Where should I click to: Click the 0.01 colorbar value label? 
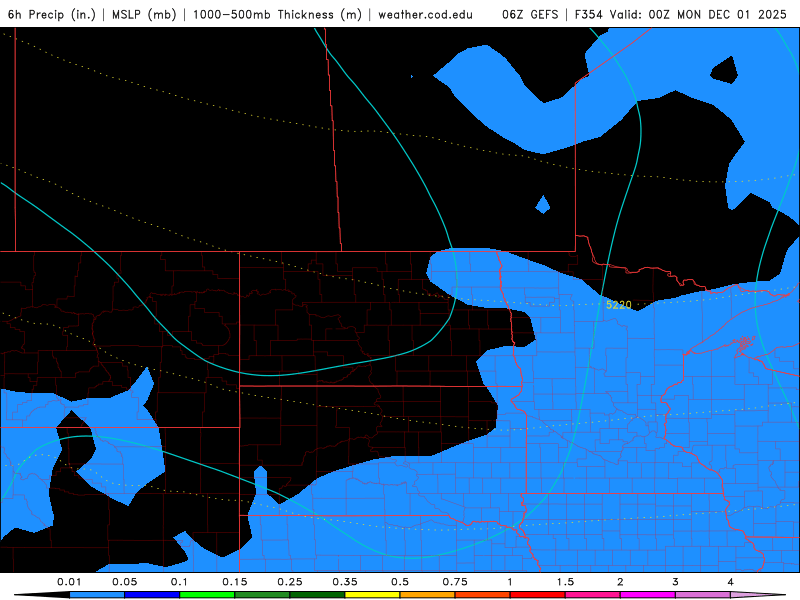click(69, 582)
